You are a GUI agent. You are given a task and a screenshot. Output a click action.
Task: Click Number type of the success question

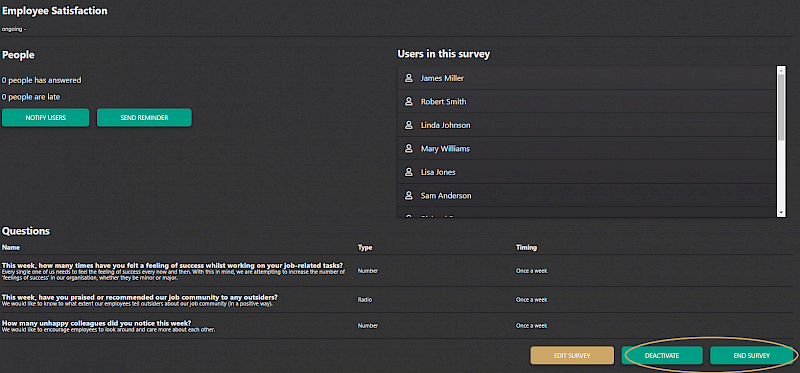click(368, 271)
